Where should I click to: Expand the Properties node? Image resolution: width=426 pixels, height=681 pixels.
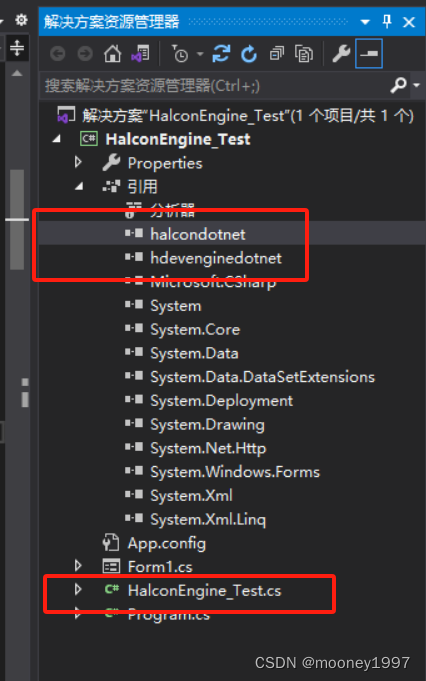click(x=78, y=162)
